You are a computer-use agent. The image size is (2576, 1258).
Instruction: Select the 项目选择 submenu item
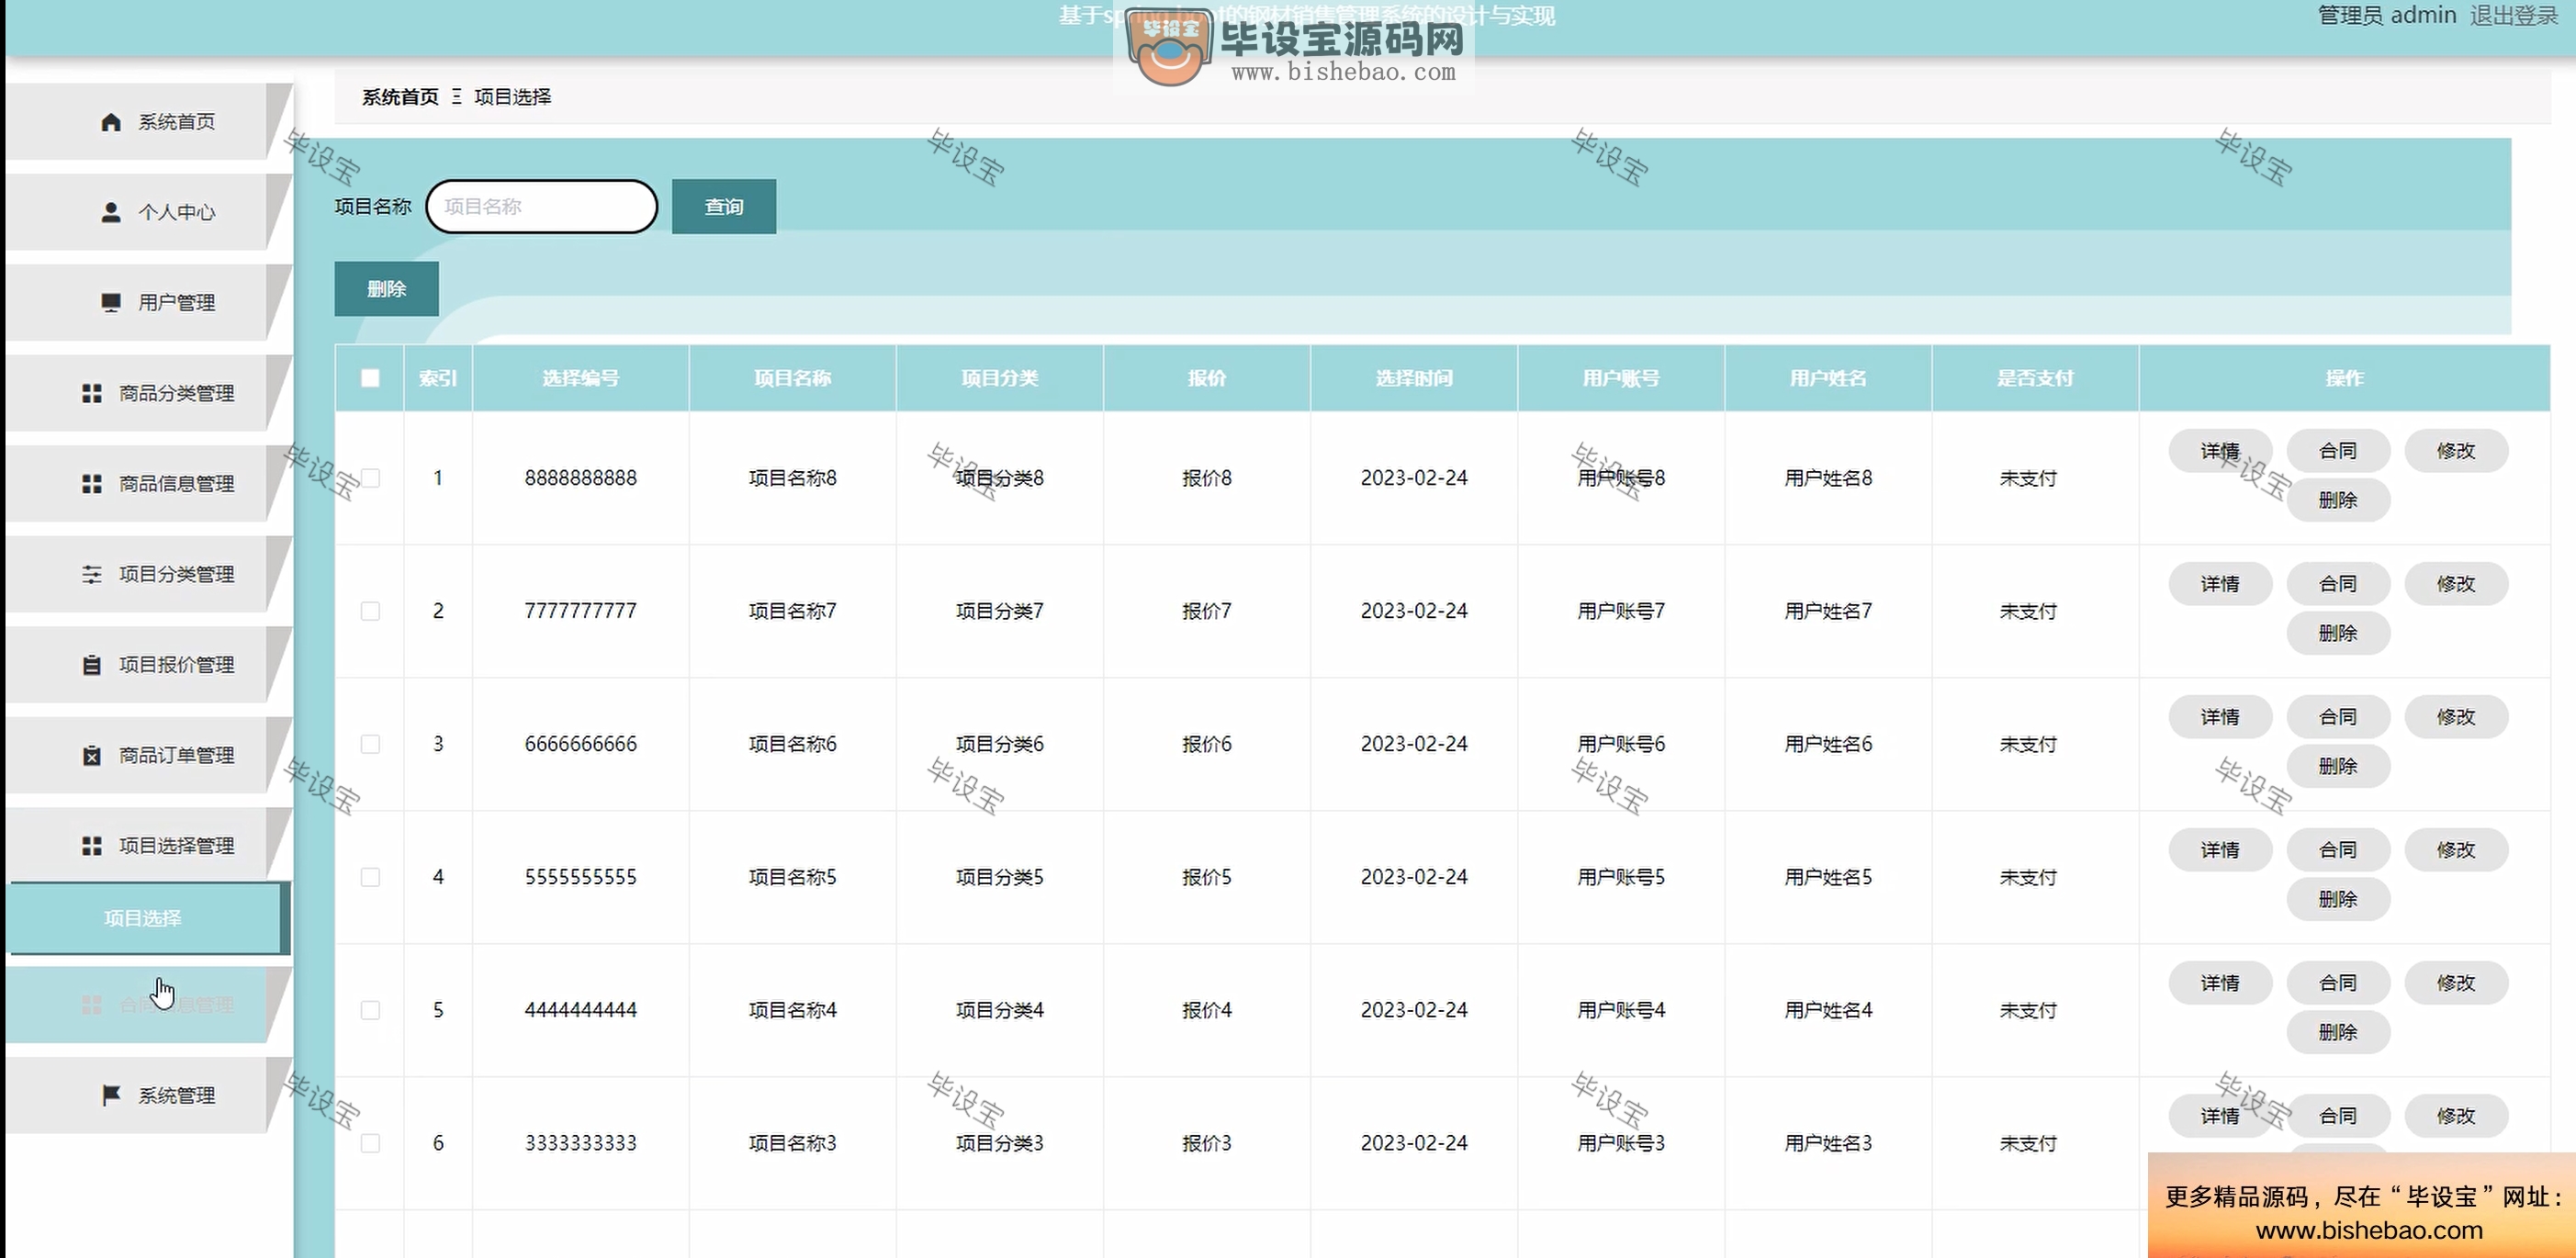148,918
